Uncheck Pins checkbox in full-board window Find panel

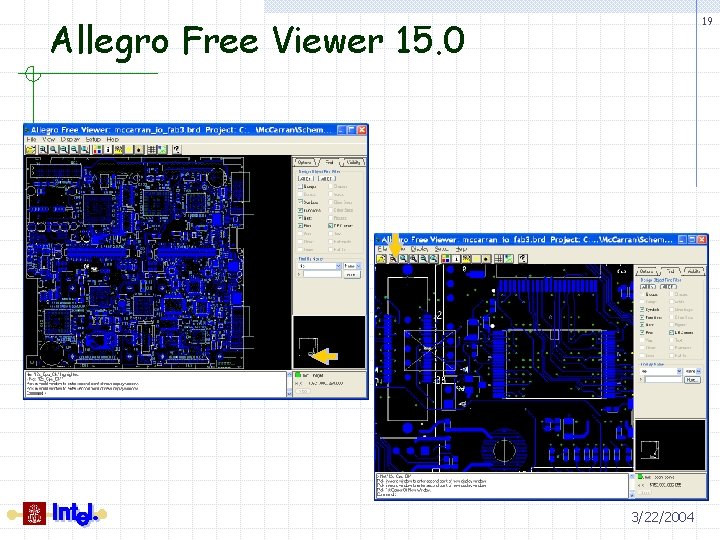[x=300, y=226]
